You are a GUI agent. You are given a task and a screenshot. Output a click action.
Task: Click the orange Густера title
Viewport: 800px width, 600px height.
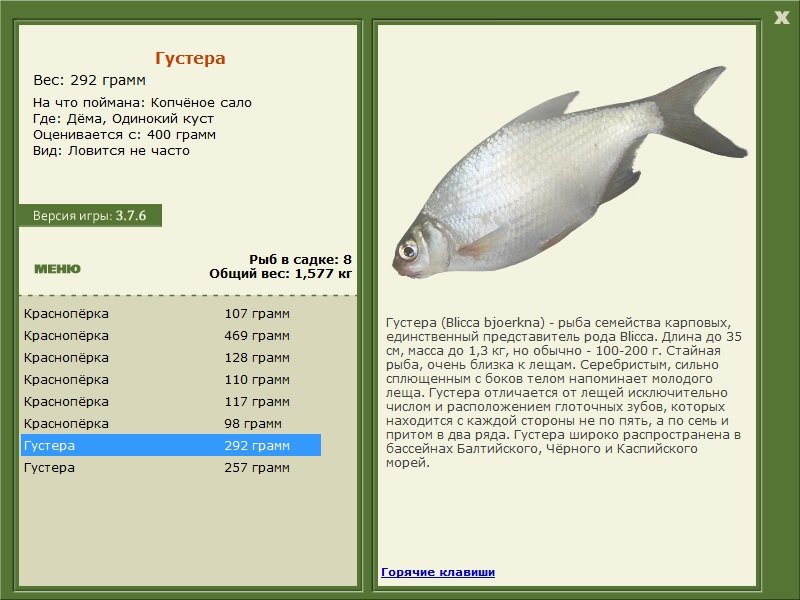pos(190,58)
